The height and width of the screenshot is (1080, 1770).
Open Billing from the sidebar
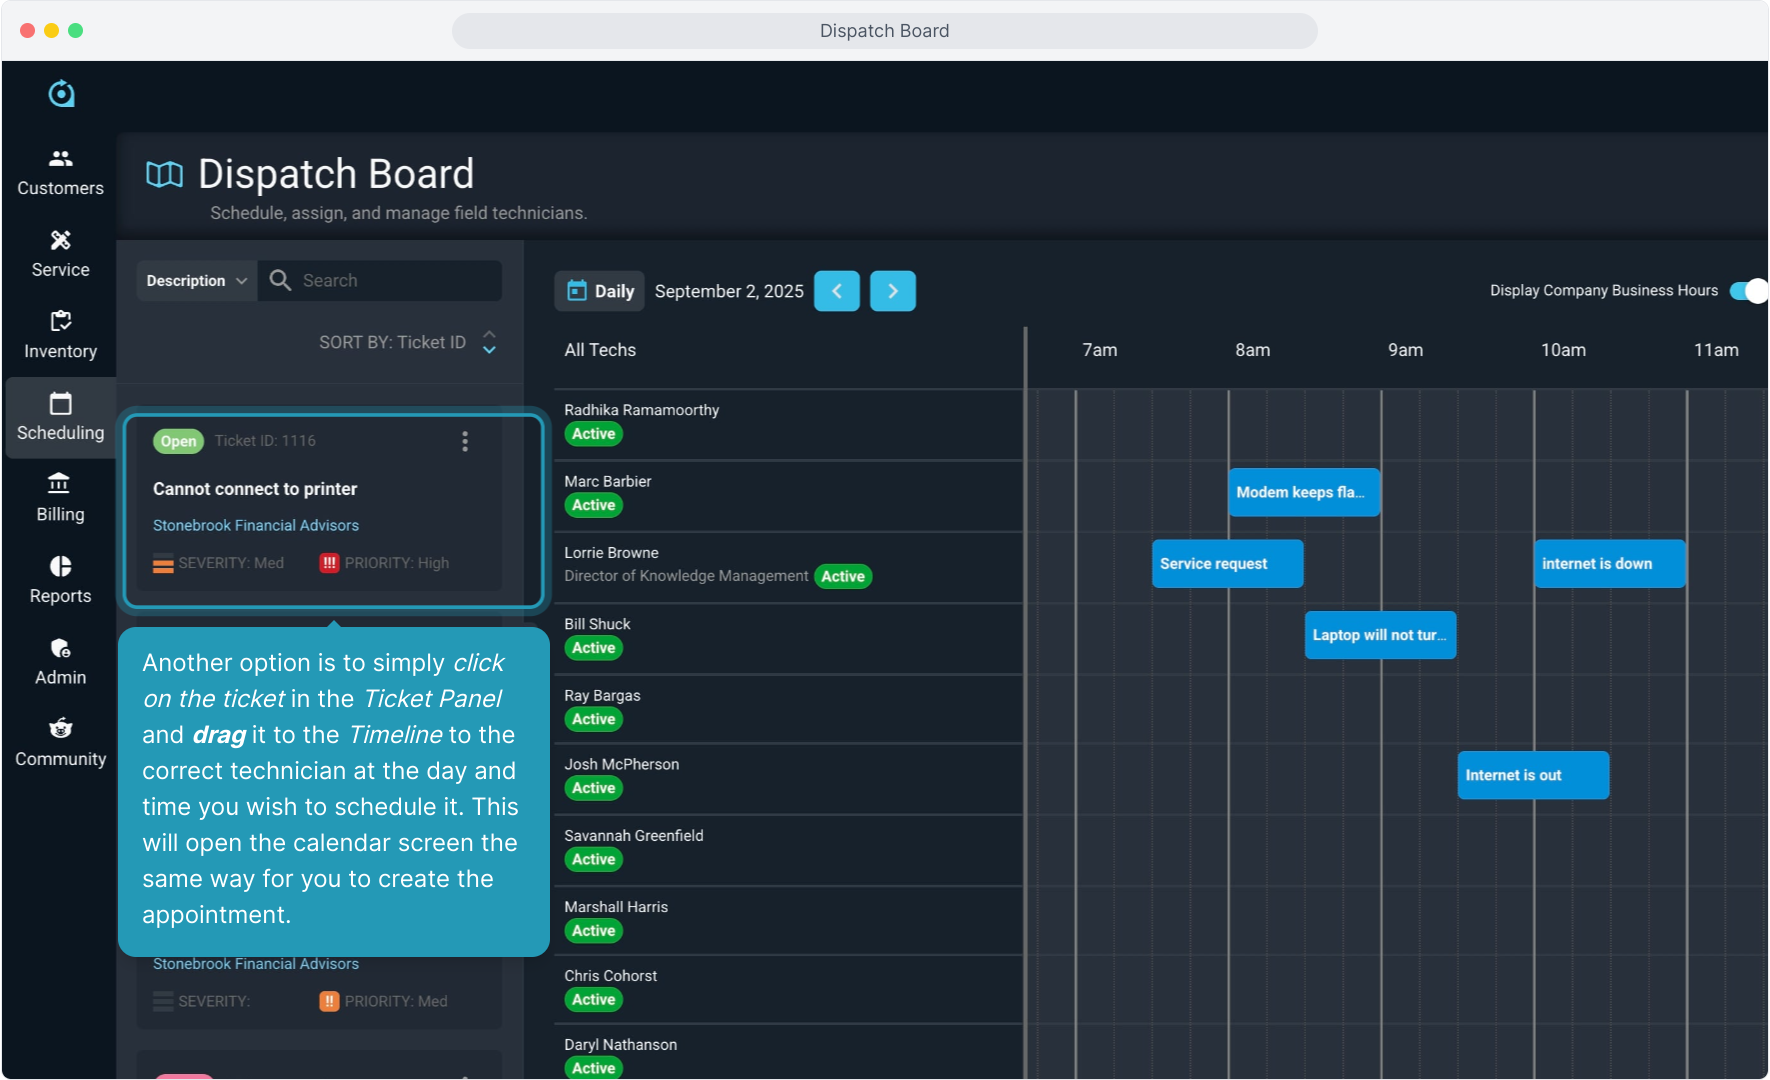(x=60, y=498)
